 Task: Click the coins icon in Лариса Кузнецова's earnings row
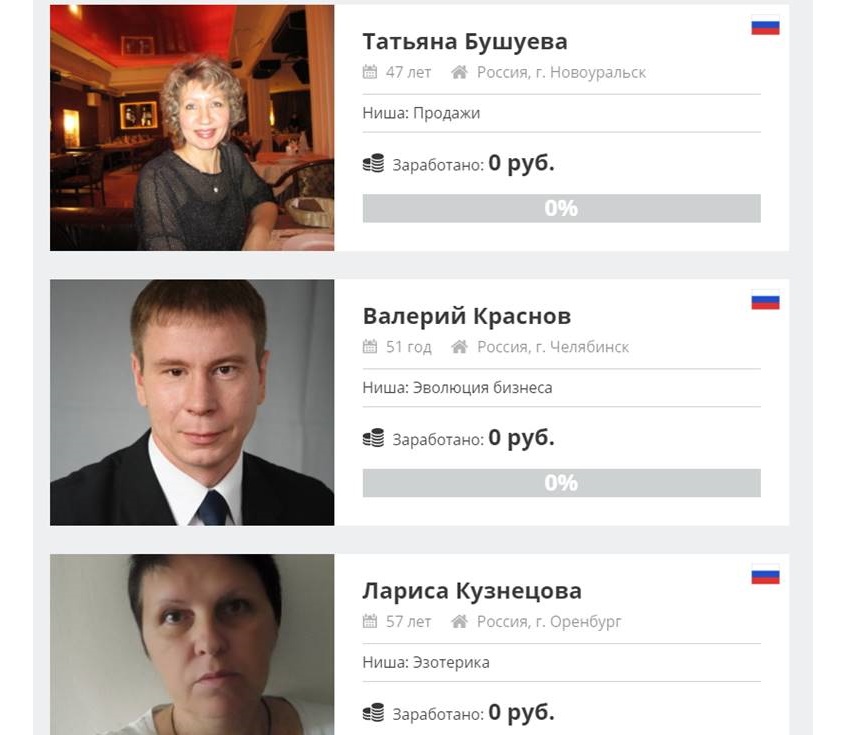(x=374, y=713)
